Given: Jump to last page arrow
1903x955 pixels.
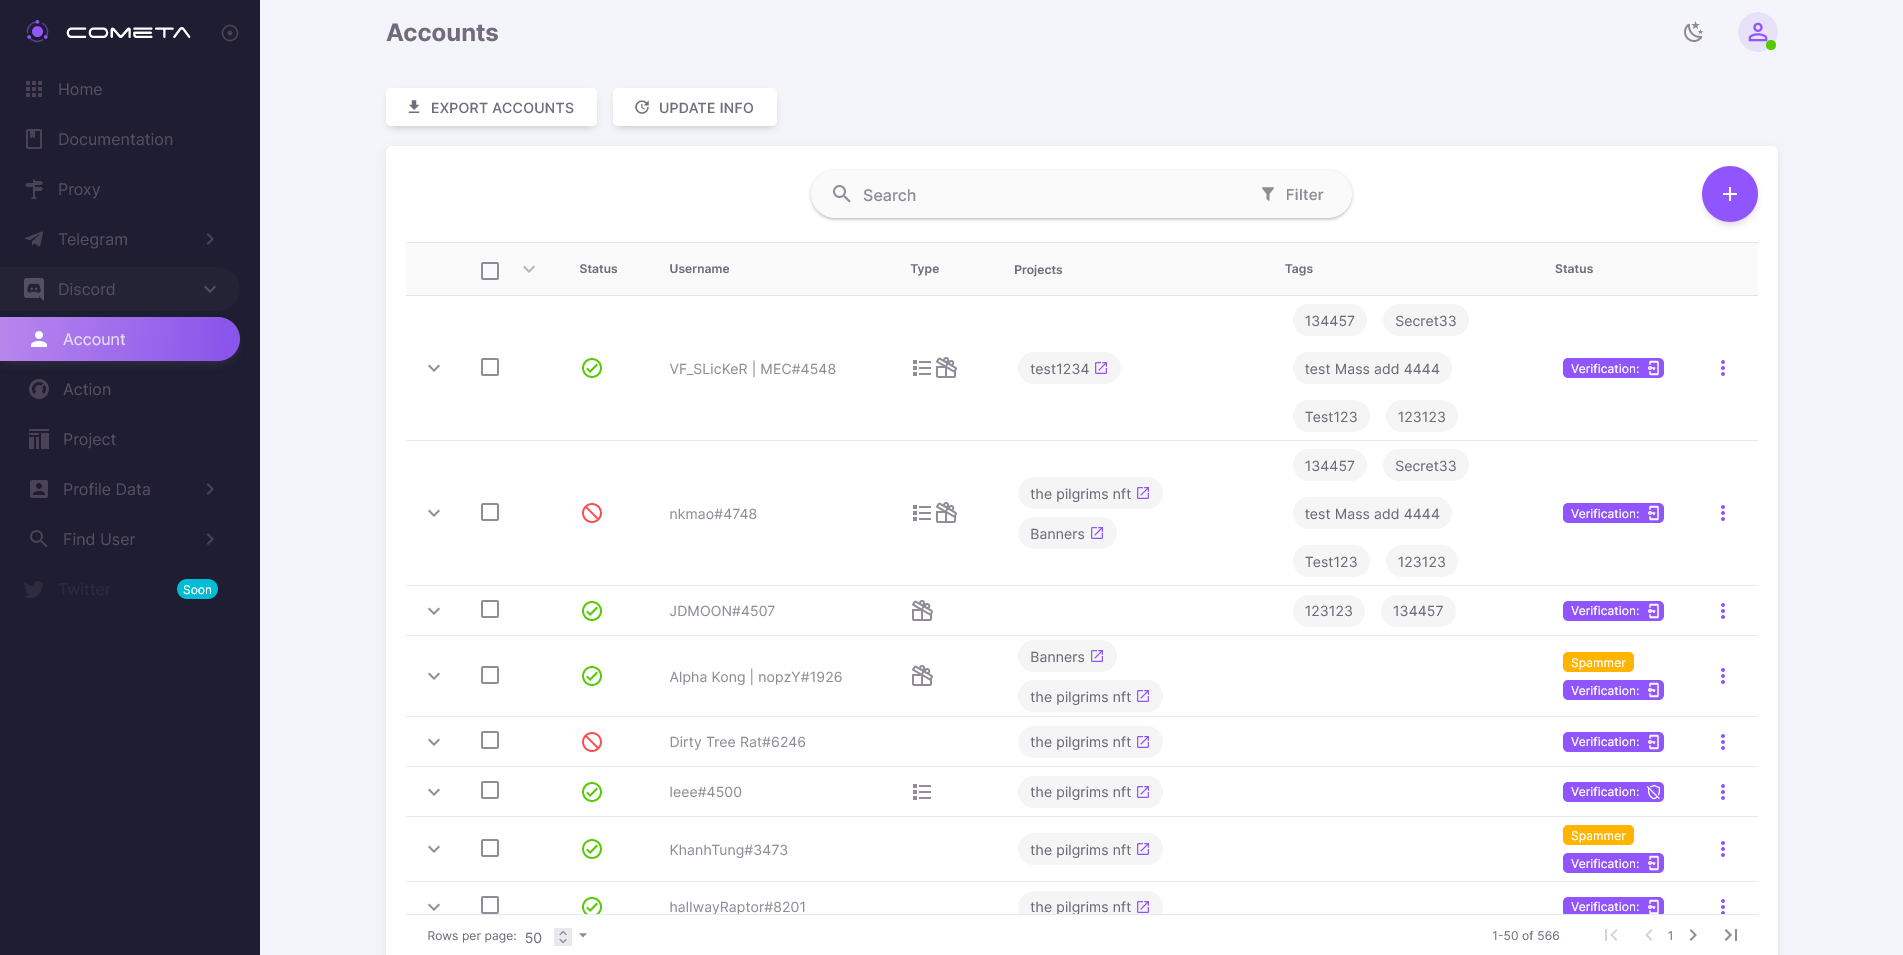Looking at the screenshot, I should 1731,935.
